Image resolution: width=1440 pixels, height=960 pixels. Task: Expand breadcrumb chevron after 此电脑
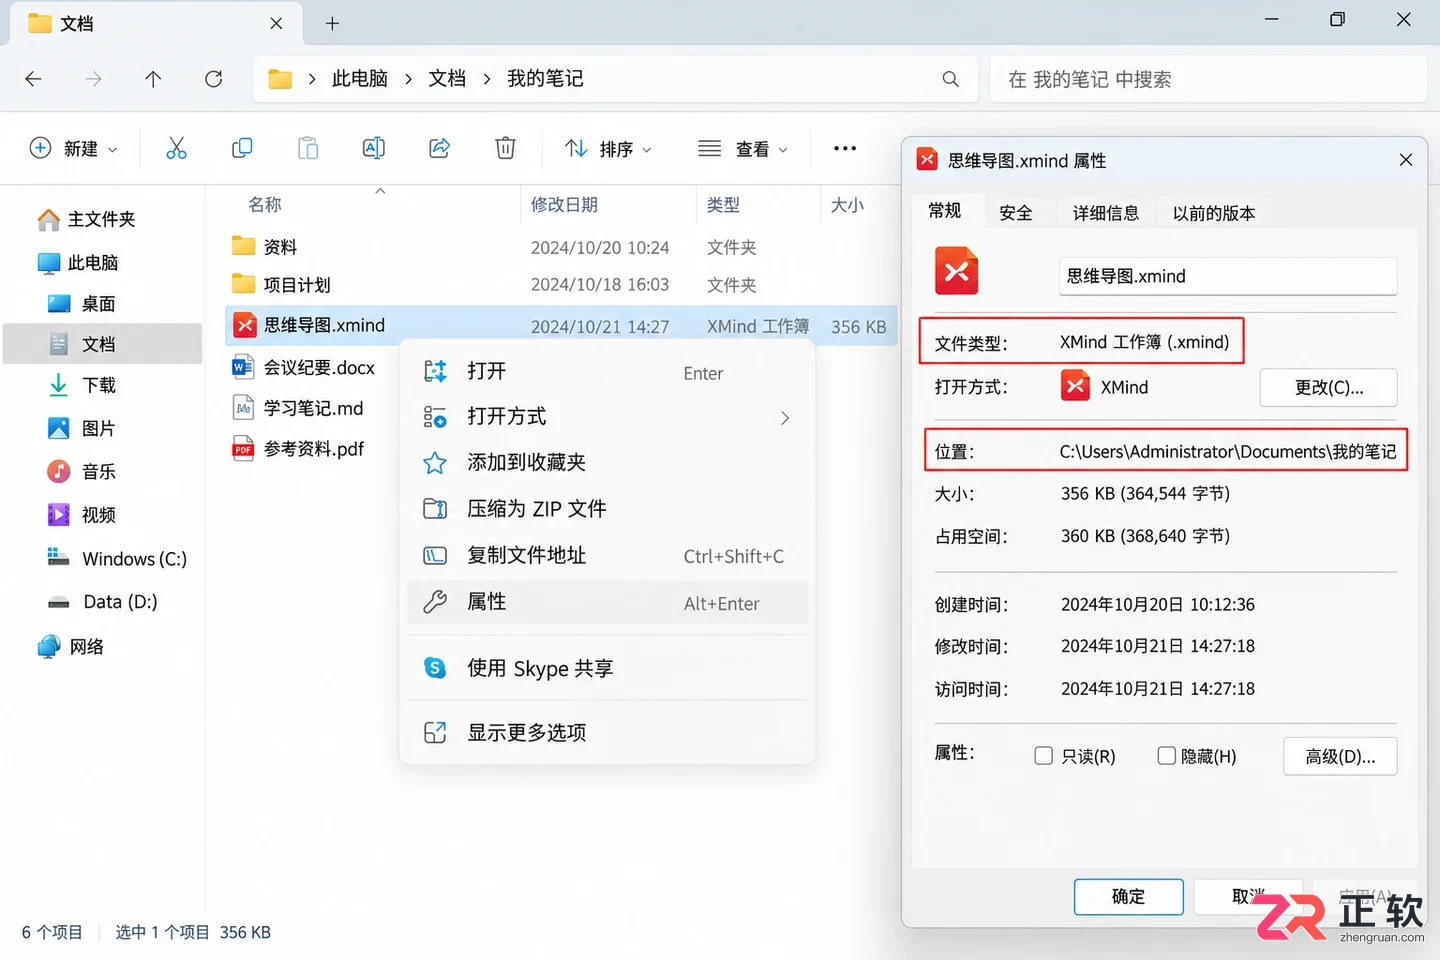coord(408,79)
